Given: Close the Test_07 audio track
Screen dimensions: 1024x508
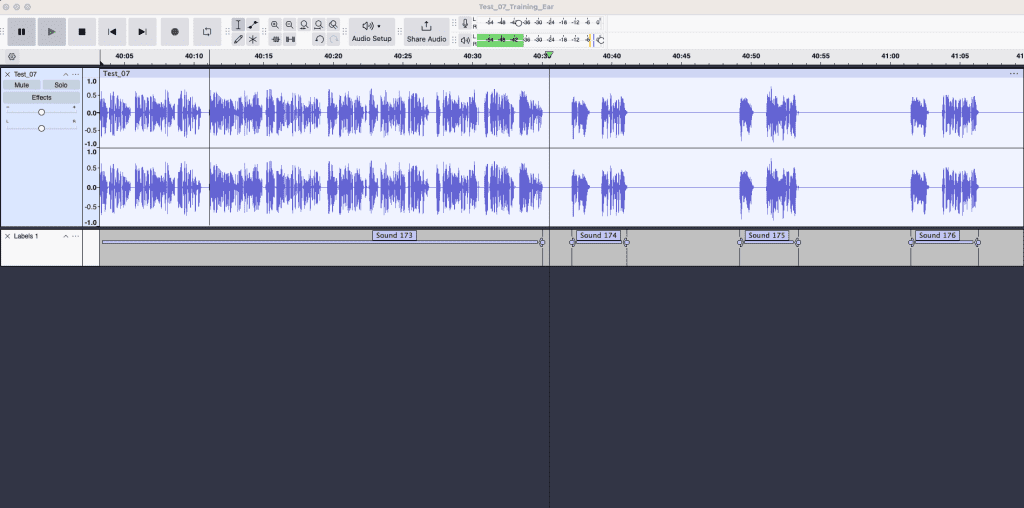Looking at the screenshot, I should [7, 74].
